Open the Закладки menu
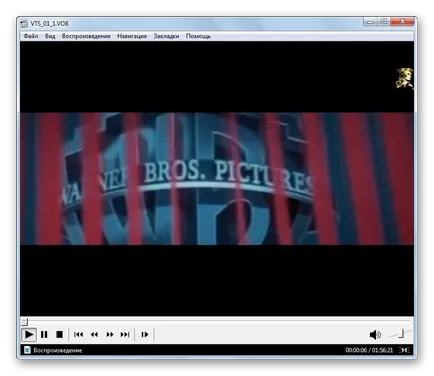 [x=166, y=36]
